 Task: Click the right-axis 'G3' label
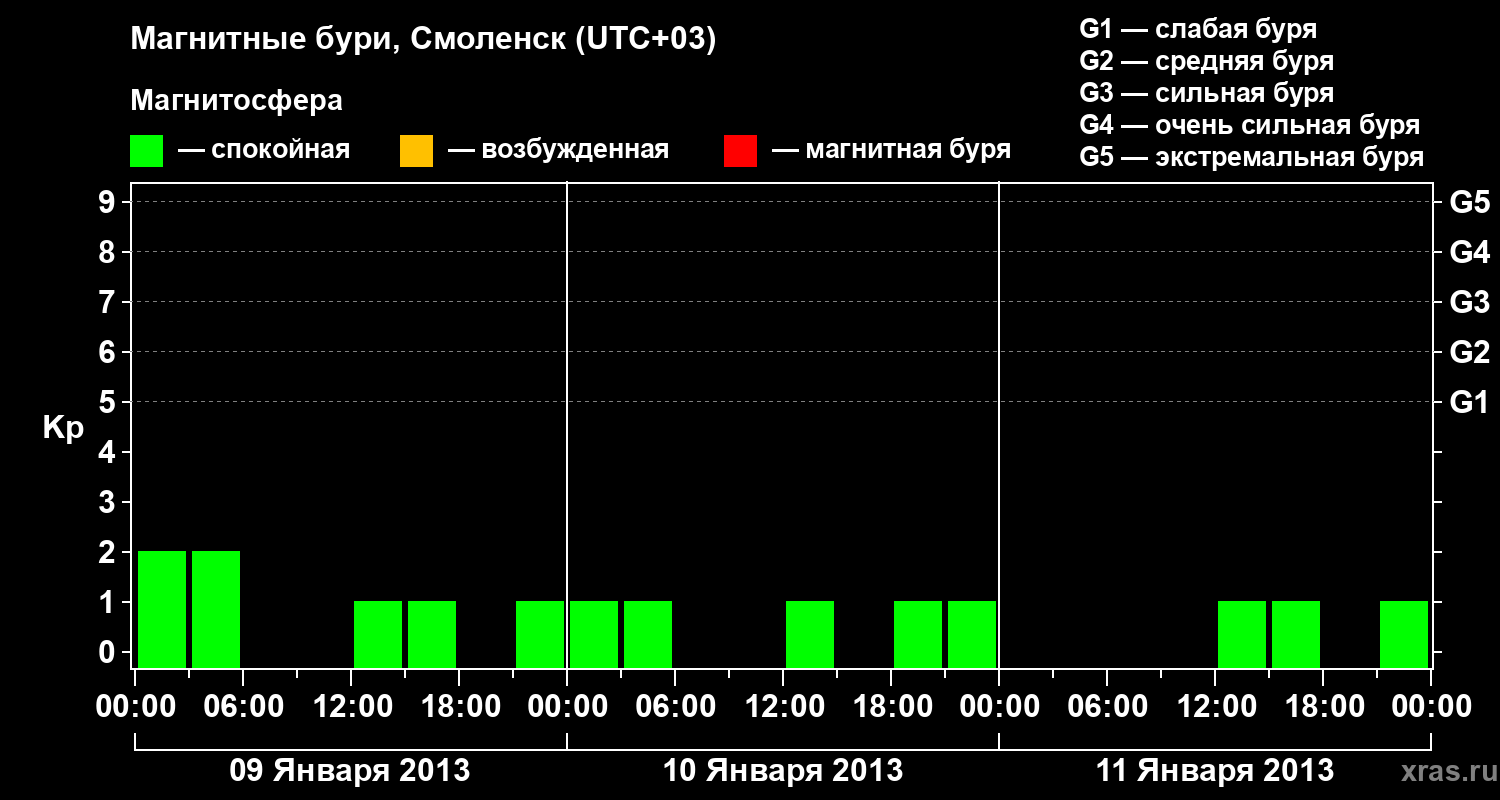(1470, 303)
